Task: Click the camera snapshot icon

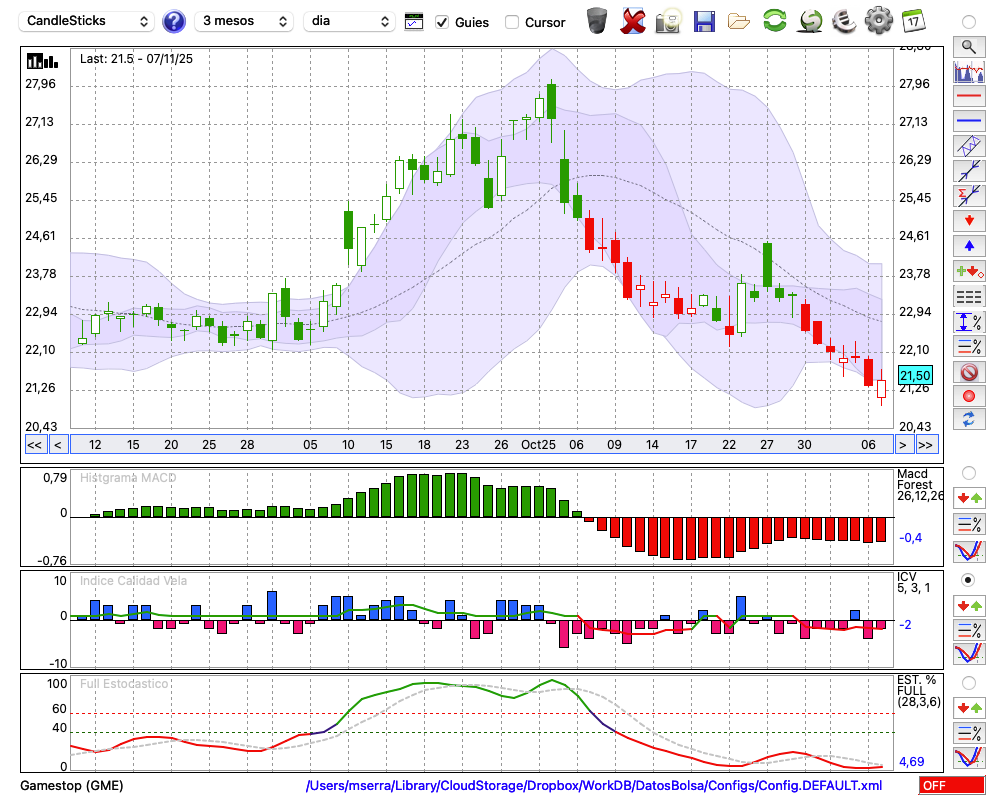Action: tap(669, 20)
